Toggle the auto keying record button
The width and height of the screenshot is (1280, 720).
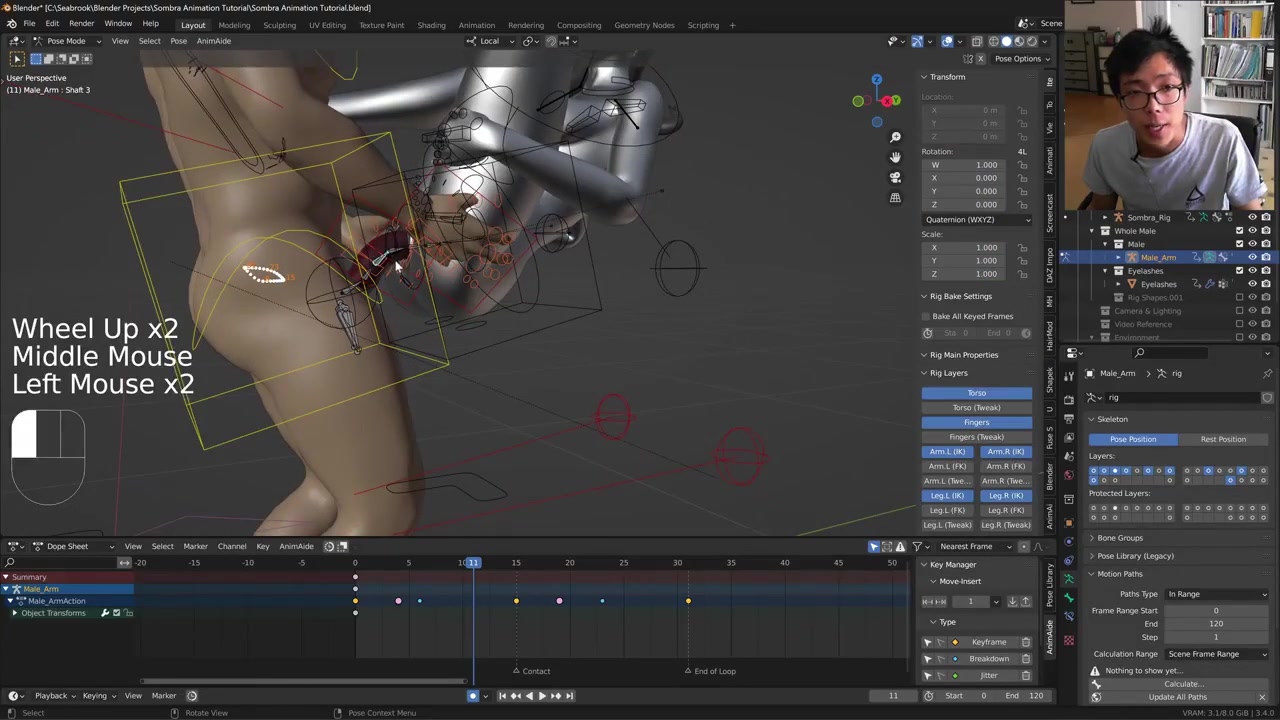[x=473, y=696]
